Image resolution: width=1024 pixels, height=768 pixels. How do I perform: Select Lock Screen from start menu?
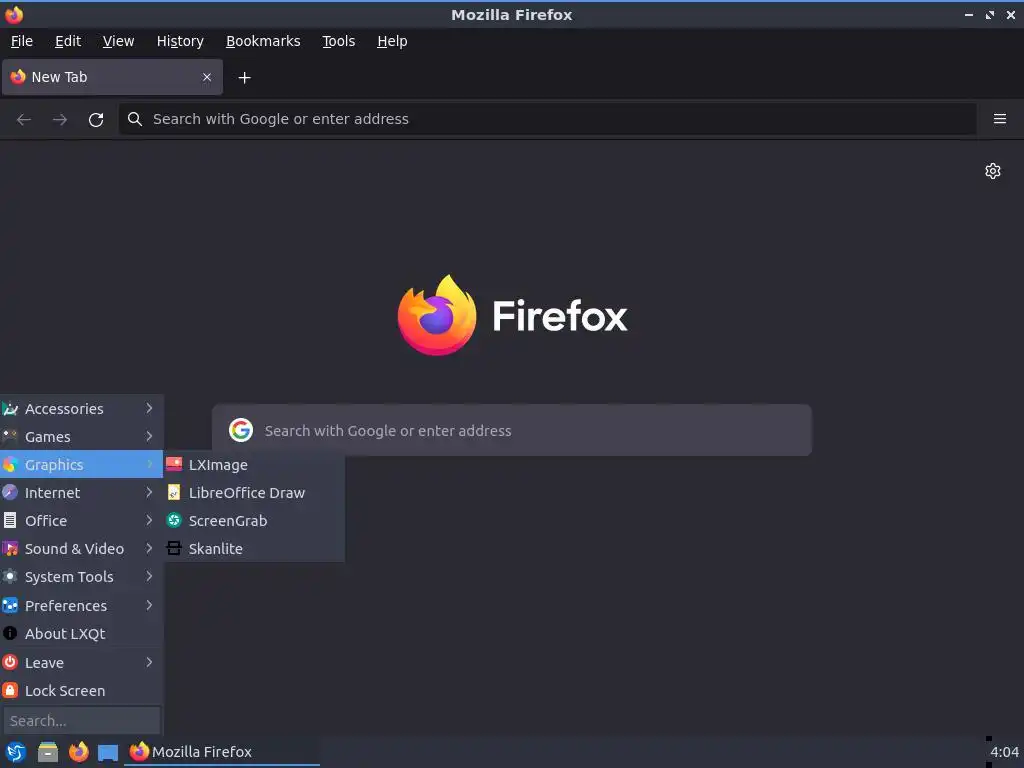click(x=81, y=690)
